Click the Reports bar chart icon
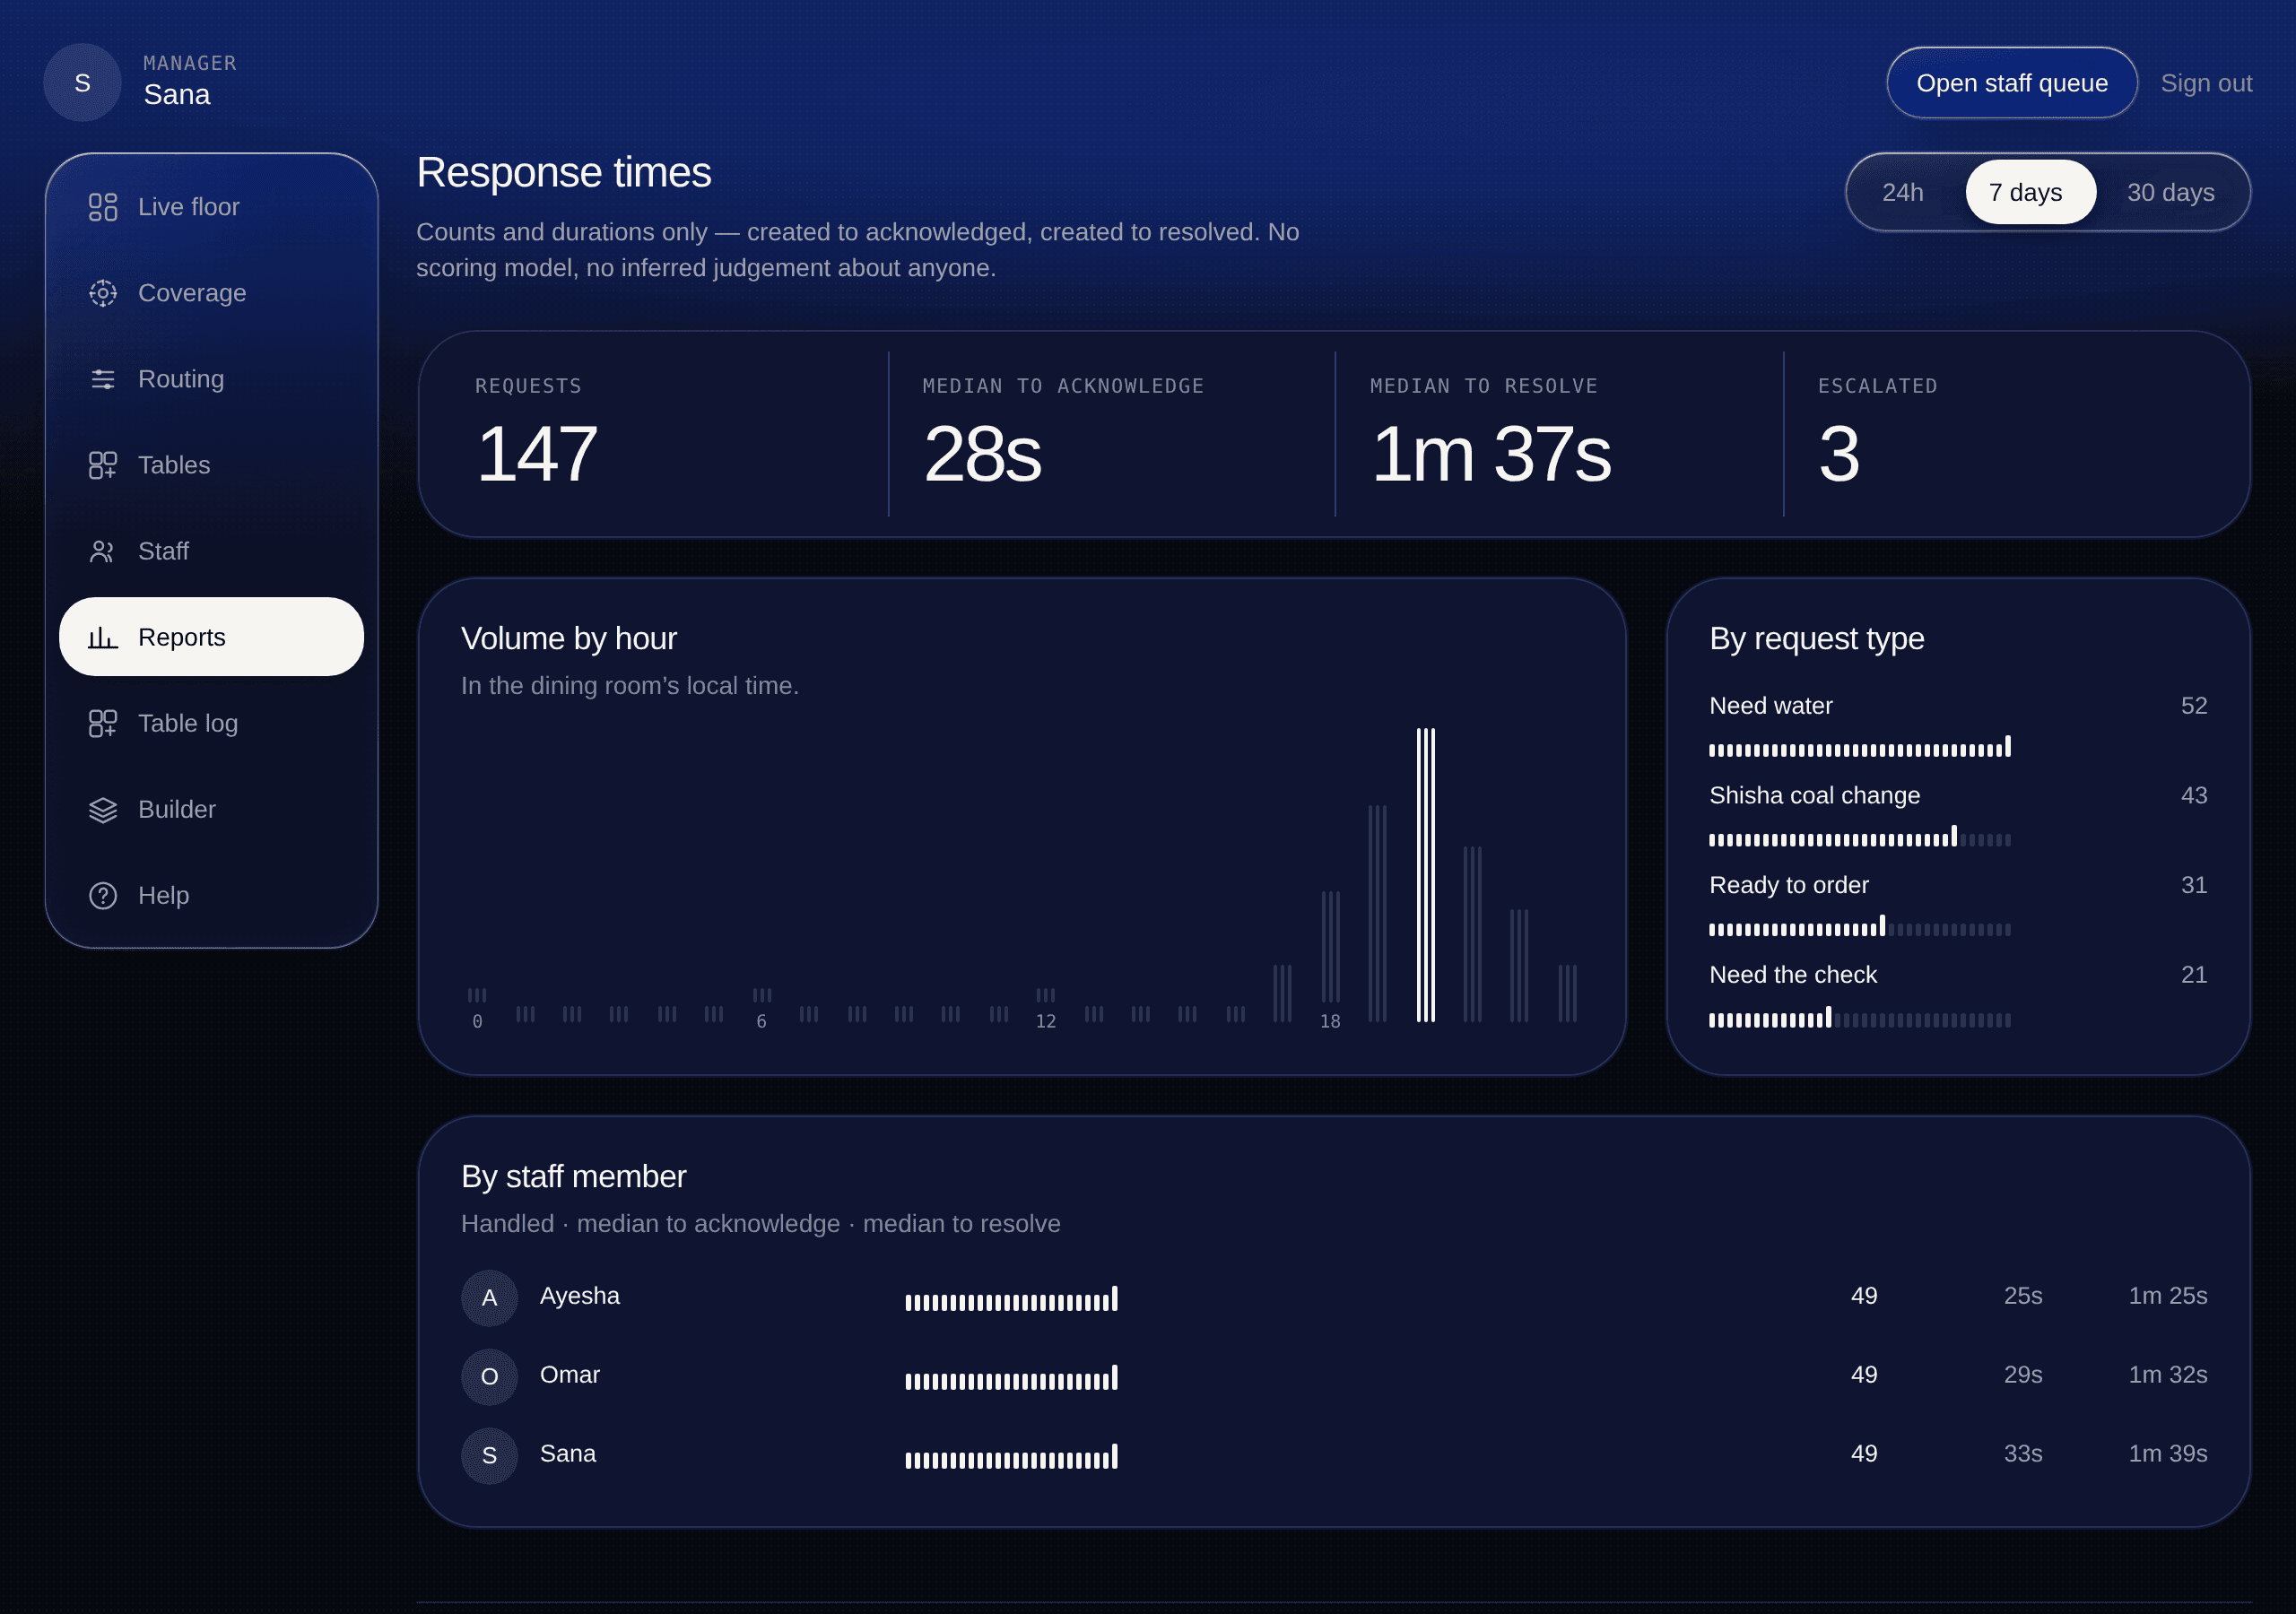Image resolution: width=2296 pixels, height=1614 pixels. [x=103, y=637]
